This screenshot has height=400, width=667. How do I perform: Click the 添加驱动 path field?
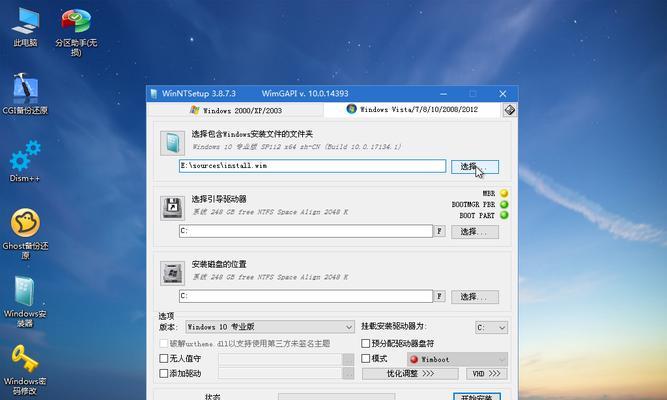tap(280, 374)
